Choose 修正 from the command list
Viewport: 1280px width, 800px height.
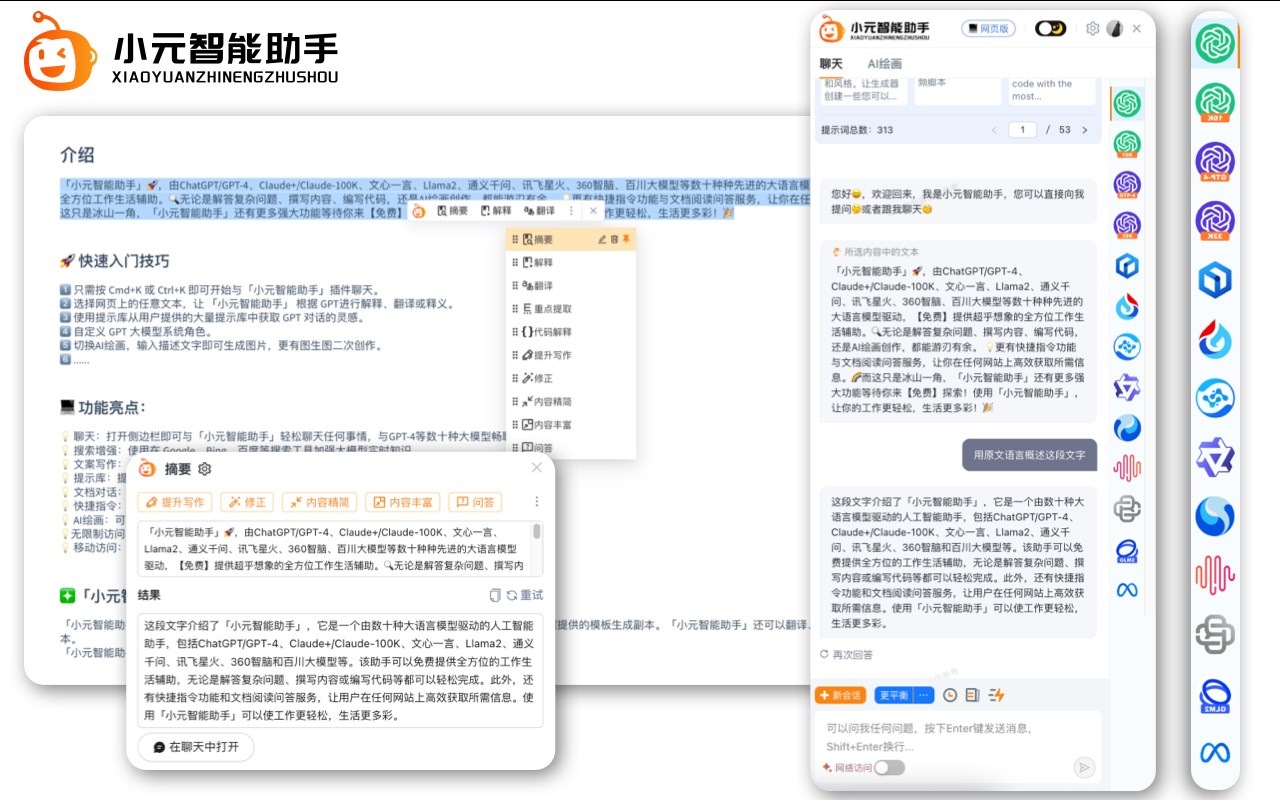571,378
